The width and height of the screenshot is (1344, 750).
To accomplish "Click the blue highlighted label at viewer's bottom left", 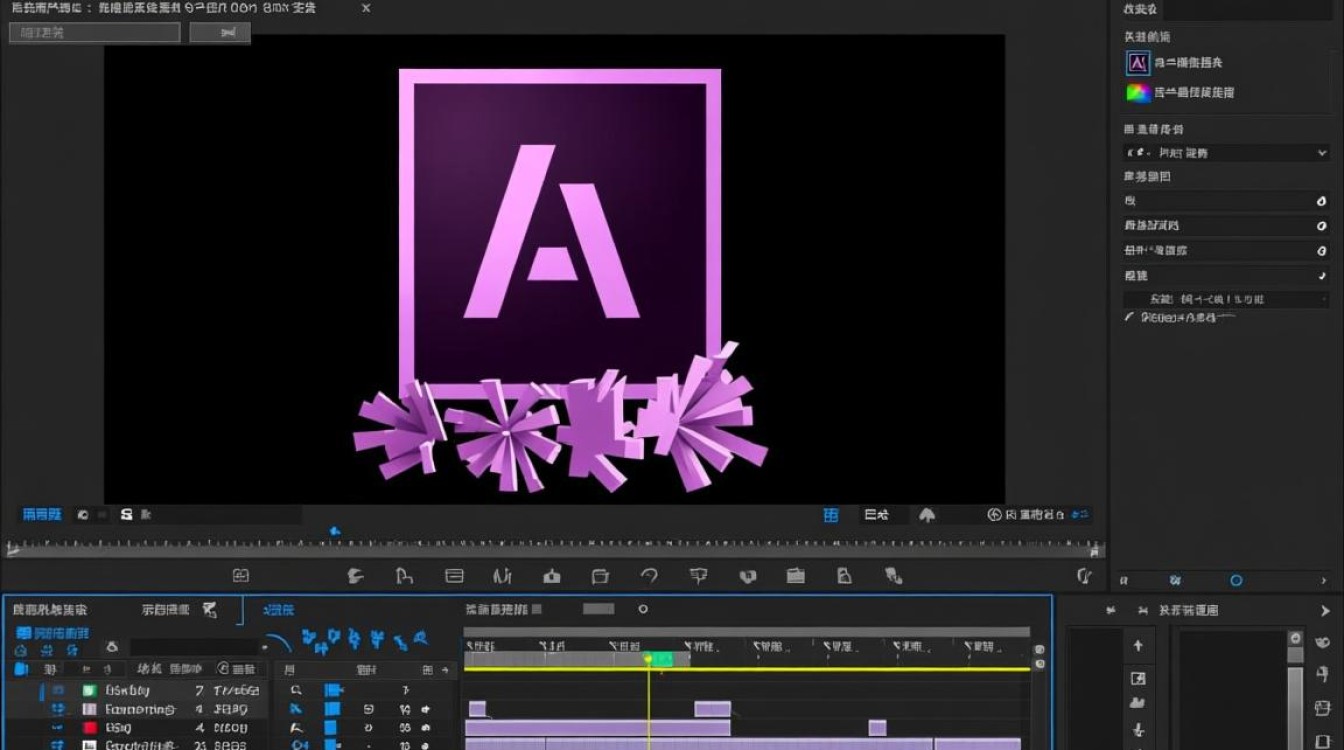I will coord(42,514).
